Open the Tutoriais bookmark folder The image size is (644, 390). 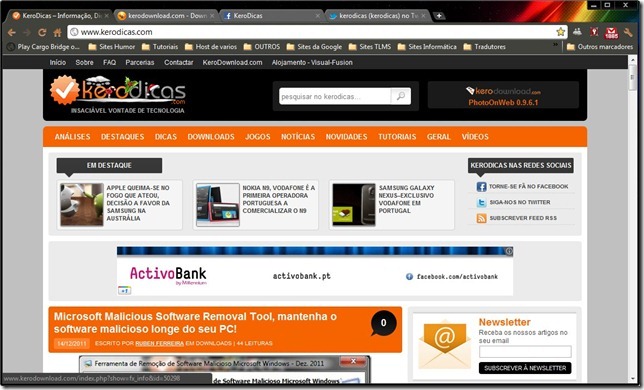click(x=160, y=47)
